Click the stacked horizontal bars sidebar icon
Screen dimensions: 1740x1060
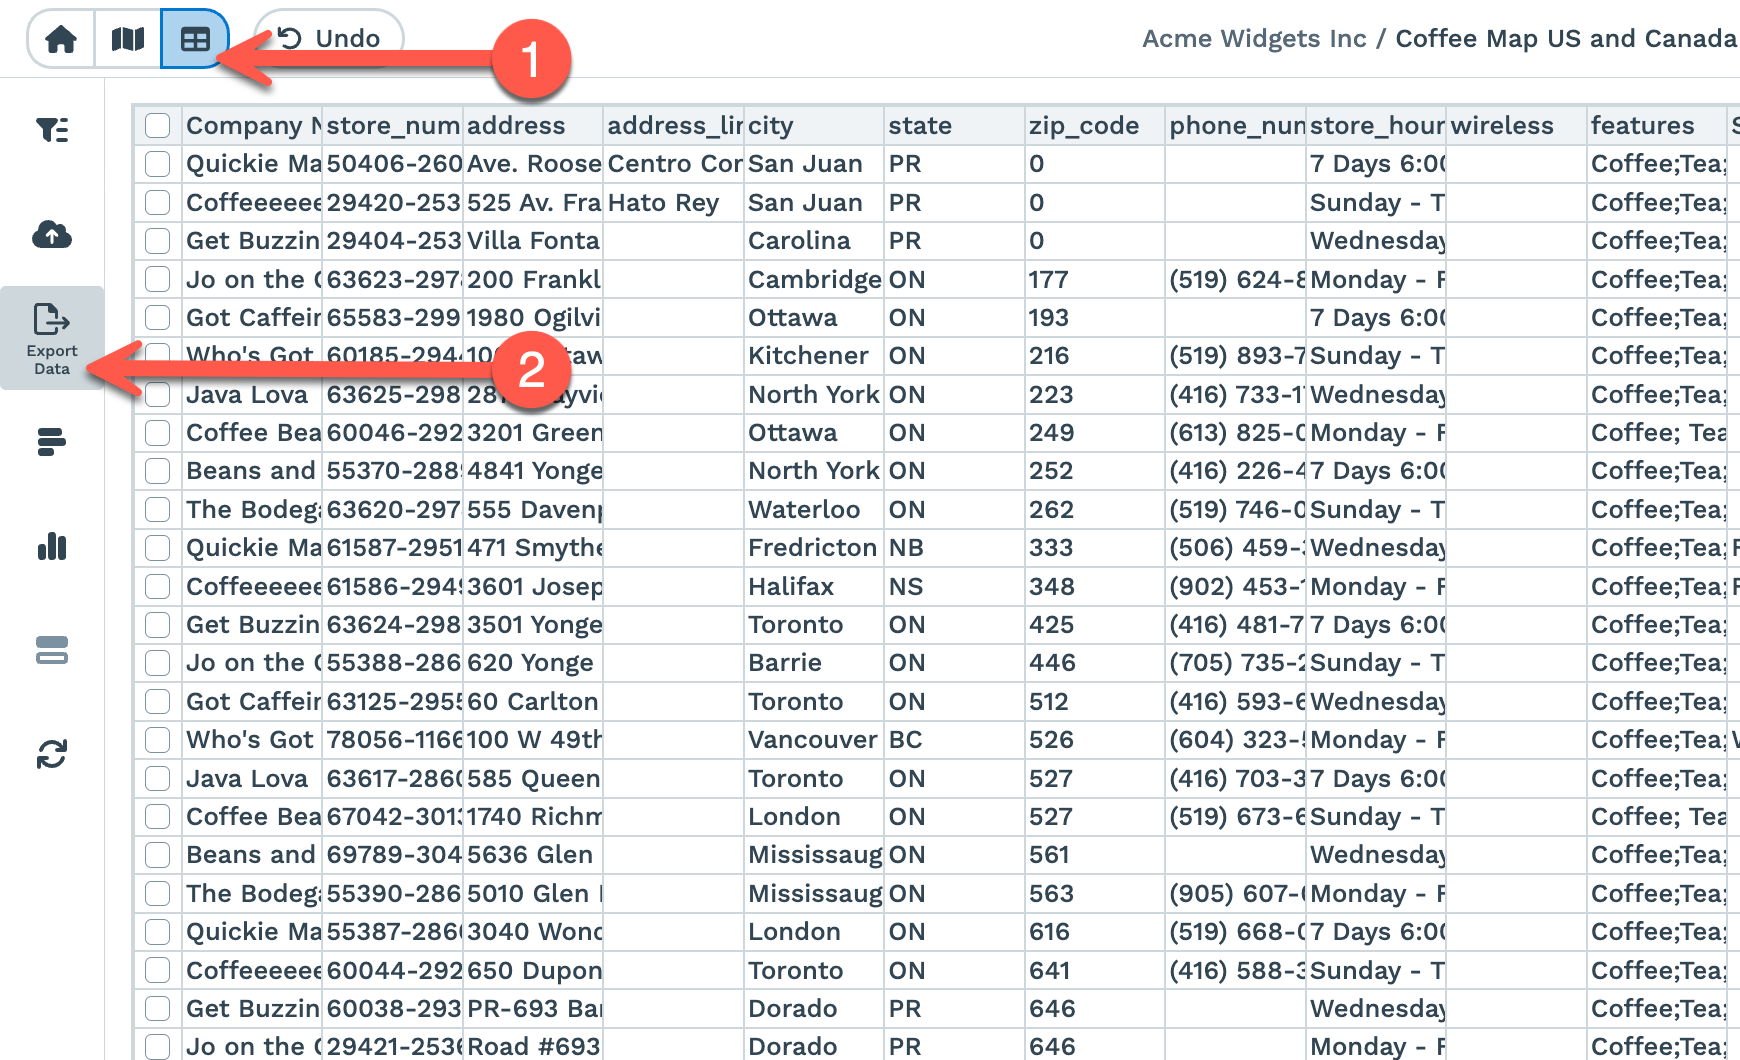(52, 441)
